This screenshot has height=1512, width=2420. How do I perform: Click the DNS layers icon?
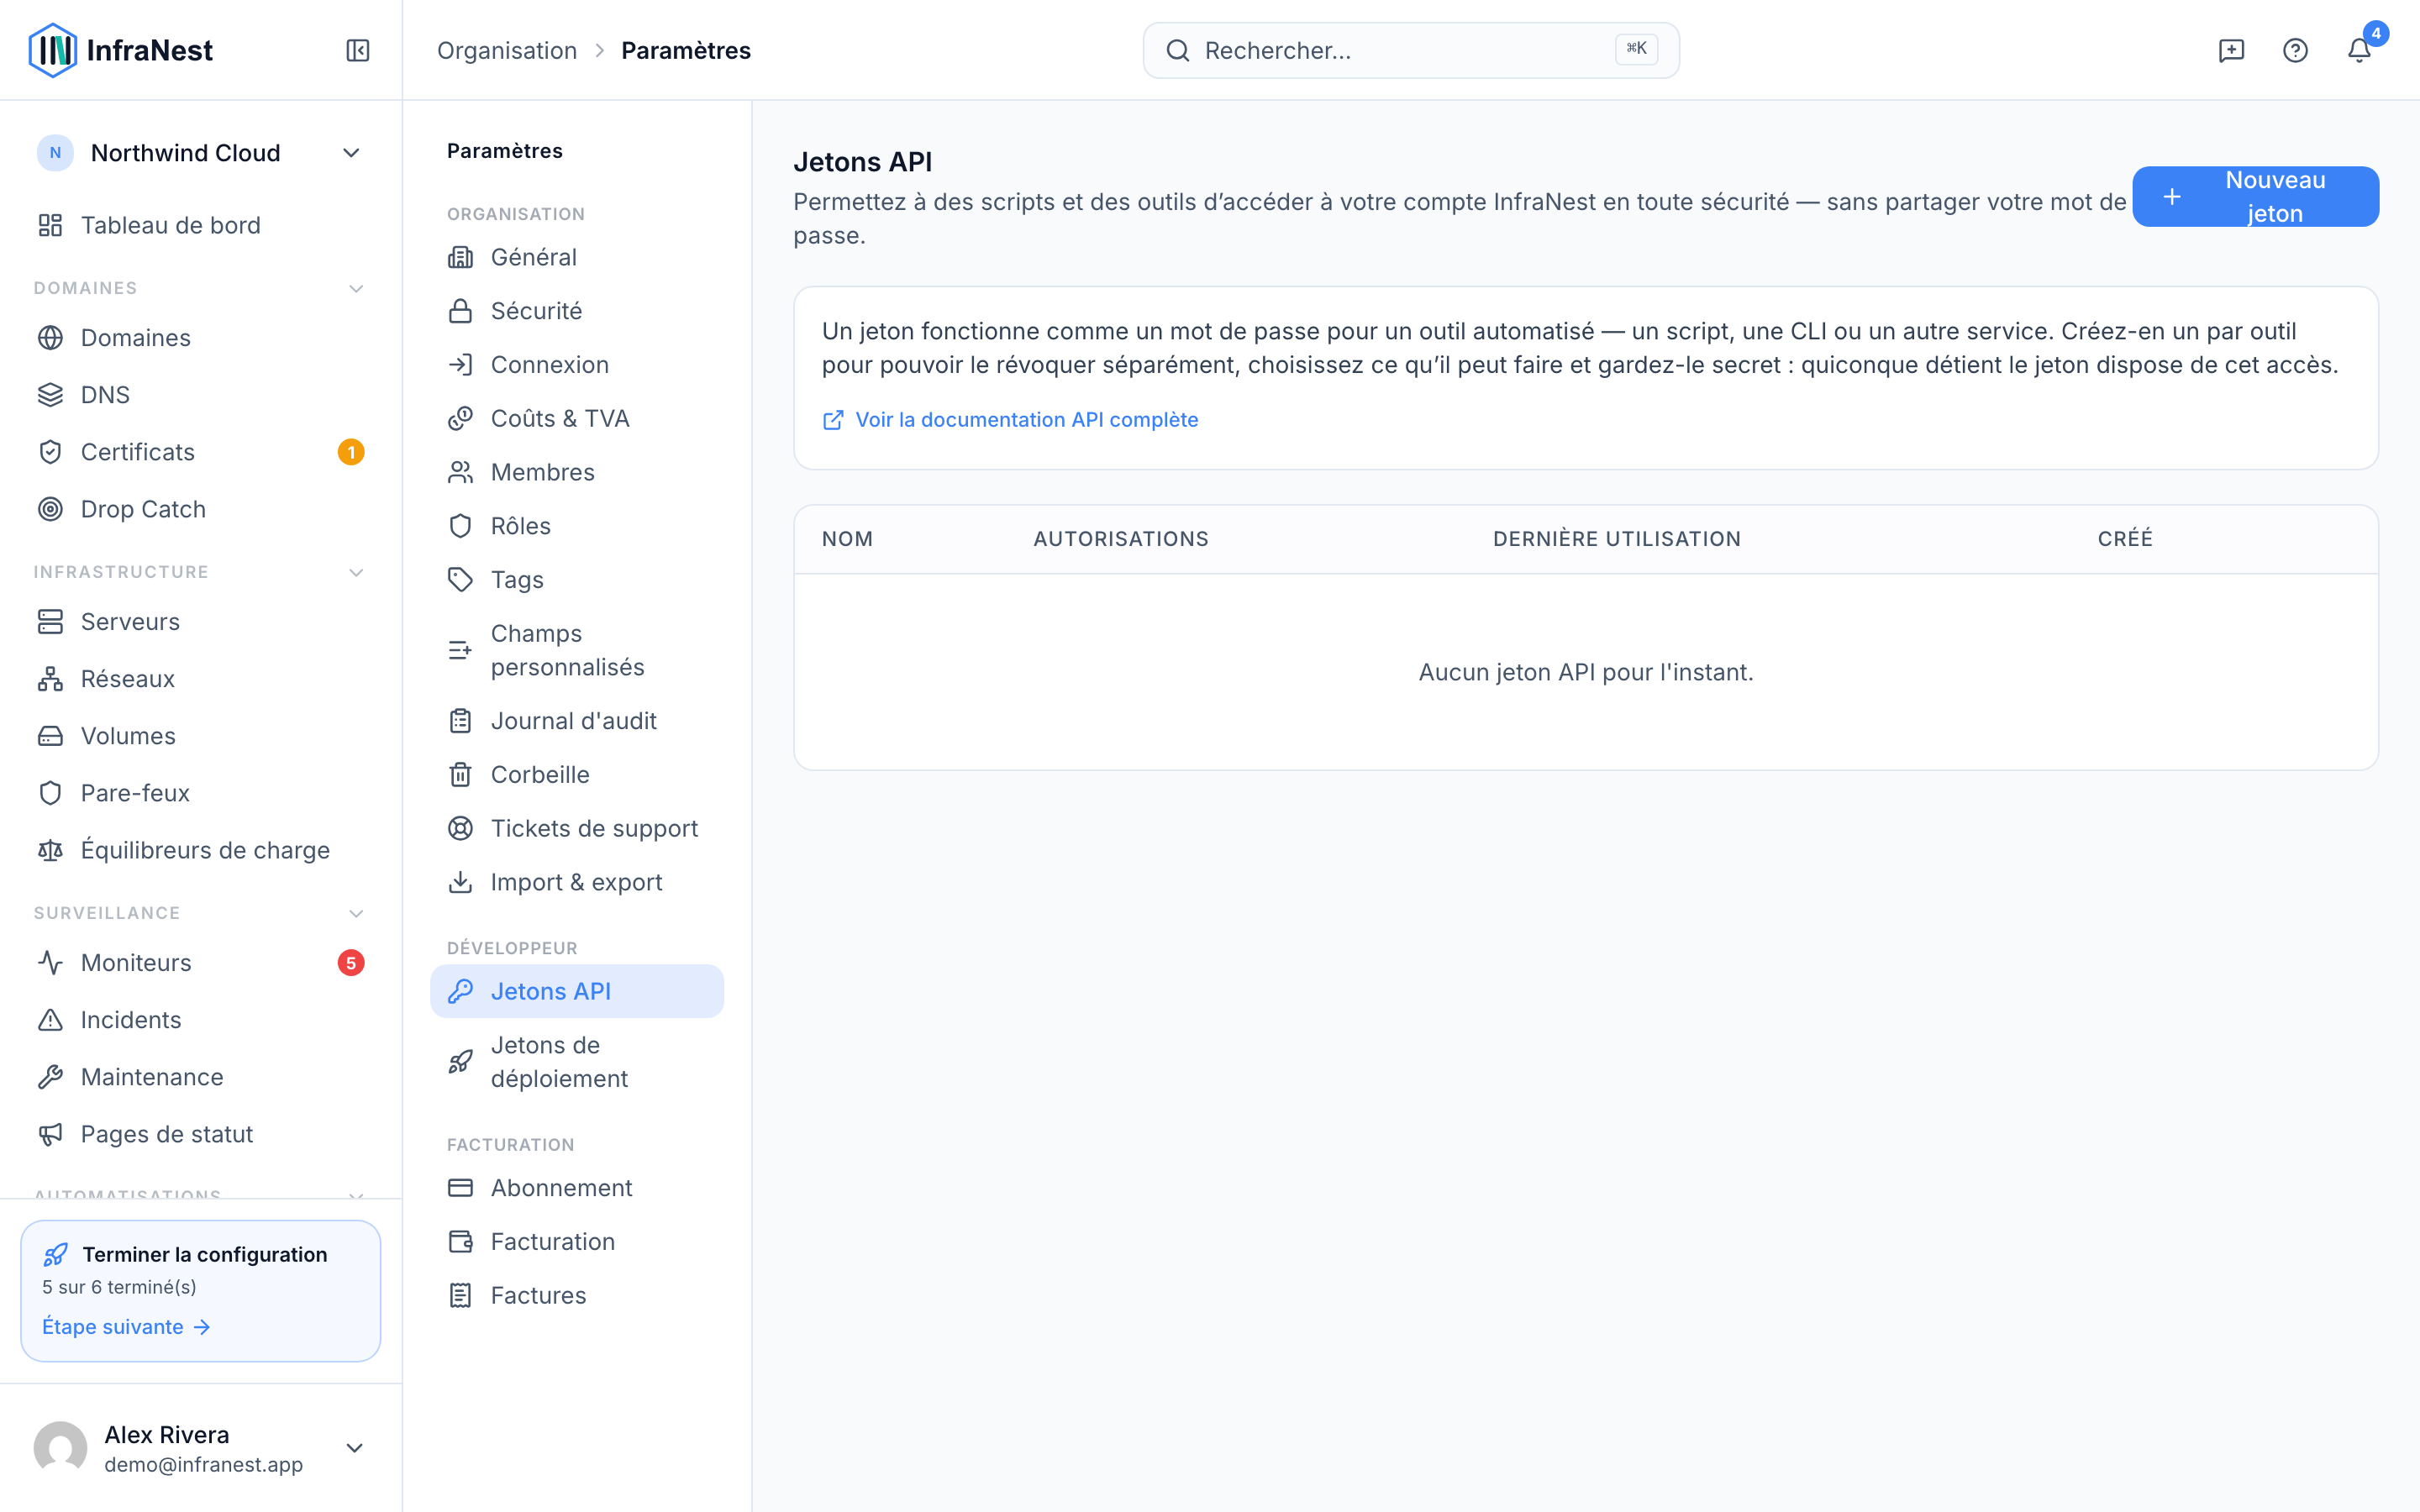coord(50,395)
